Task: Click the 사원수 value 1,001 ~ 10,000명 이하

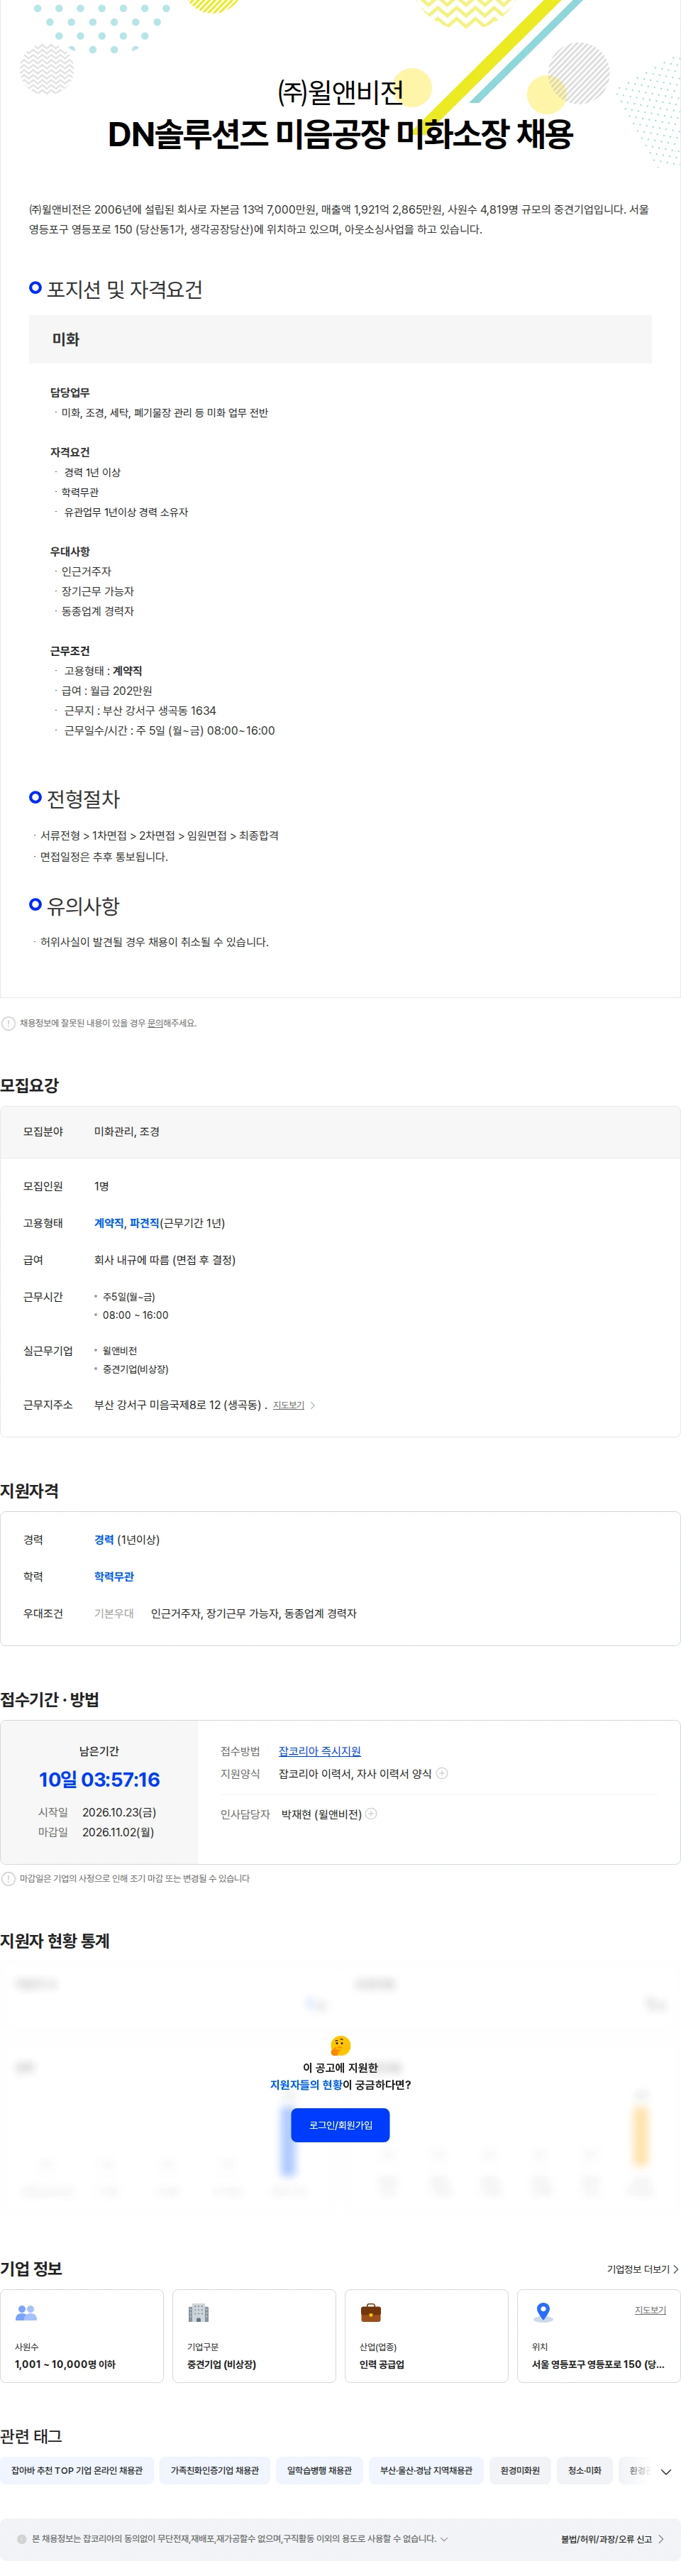Action: (x=65, y=2364)
